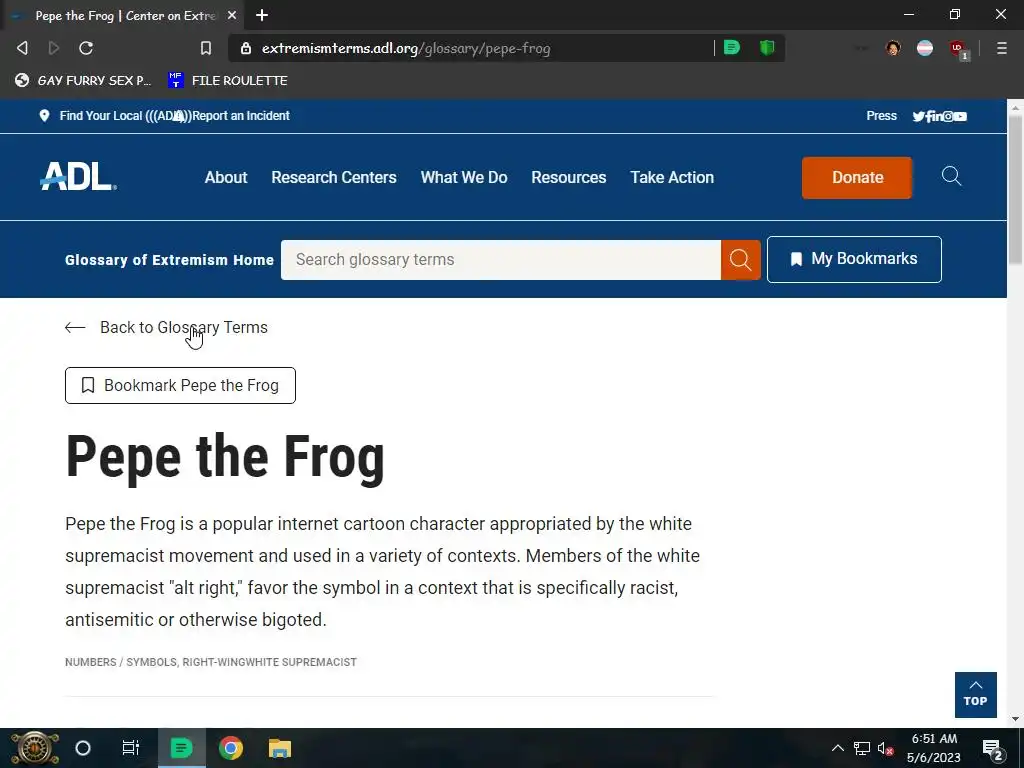The width and height of the screenshot is (1024, 768).
Task: Open the notification center icon
Action: click(x=993, y=749)
